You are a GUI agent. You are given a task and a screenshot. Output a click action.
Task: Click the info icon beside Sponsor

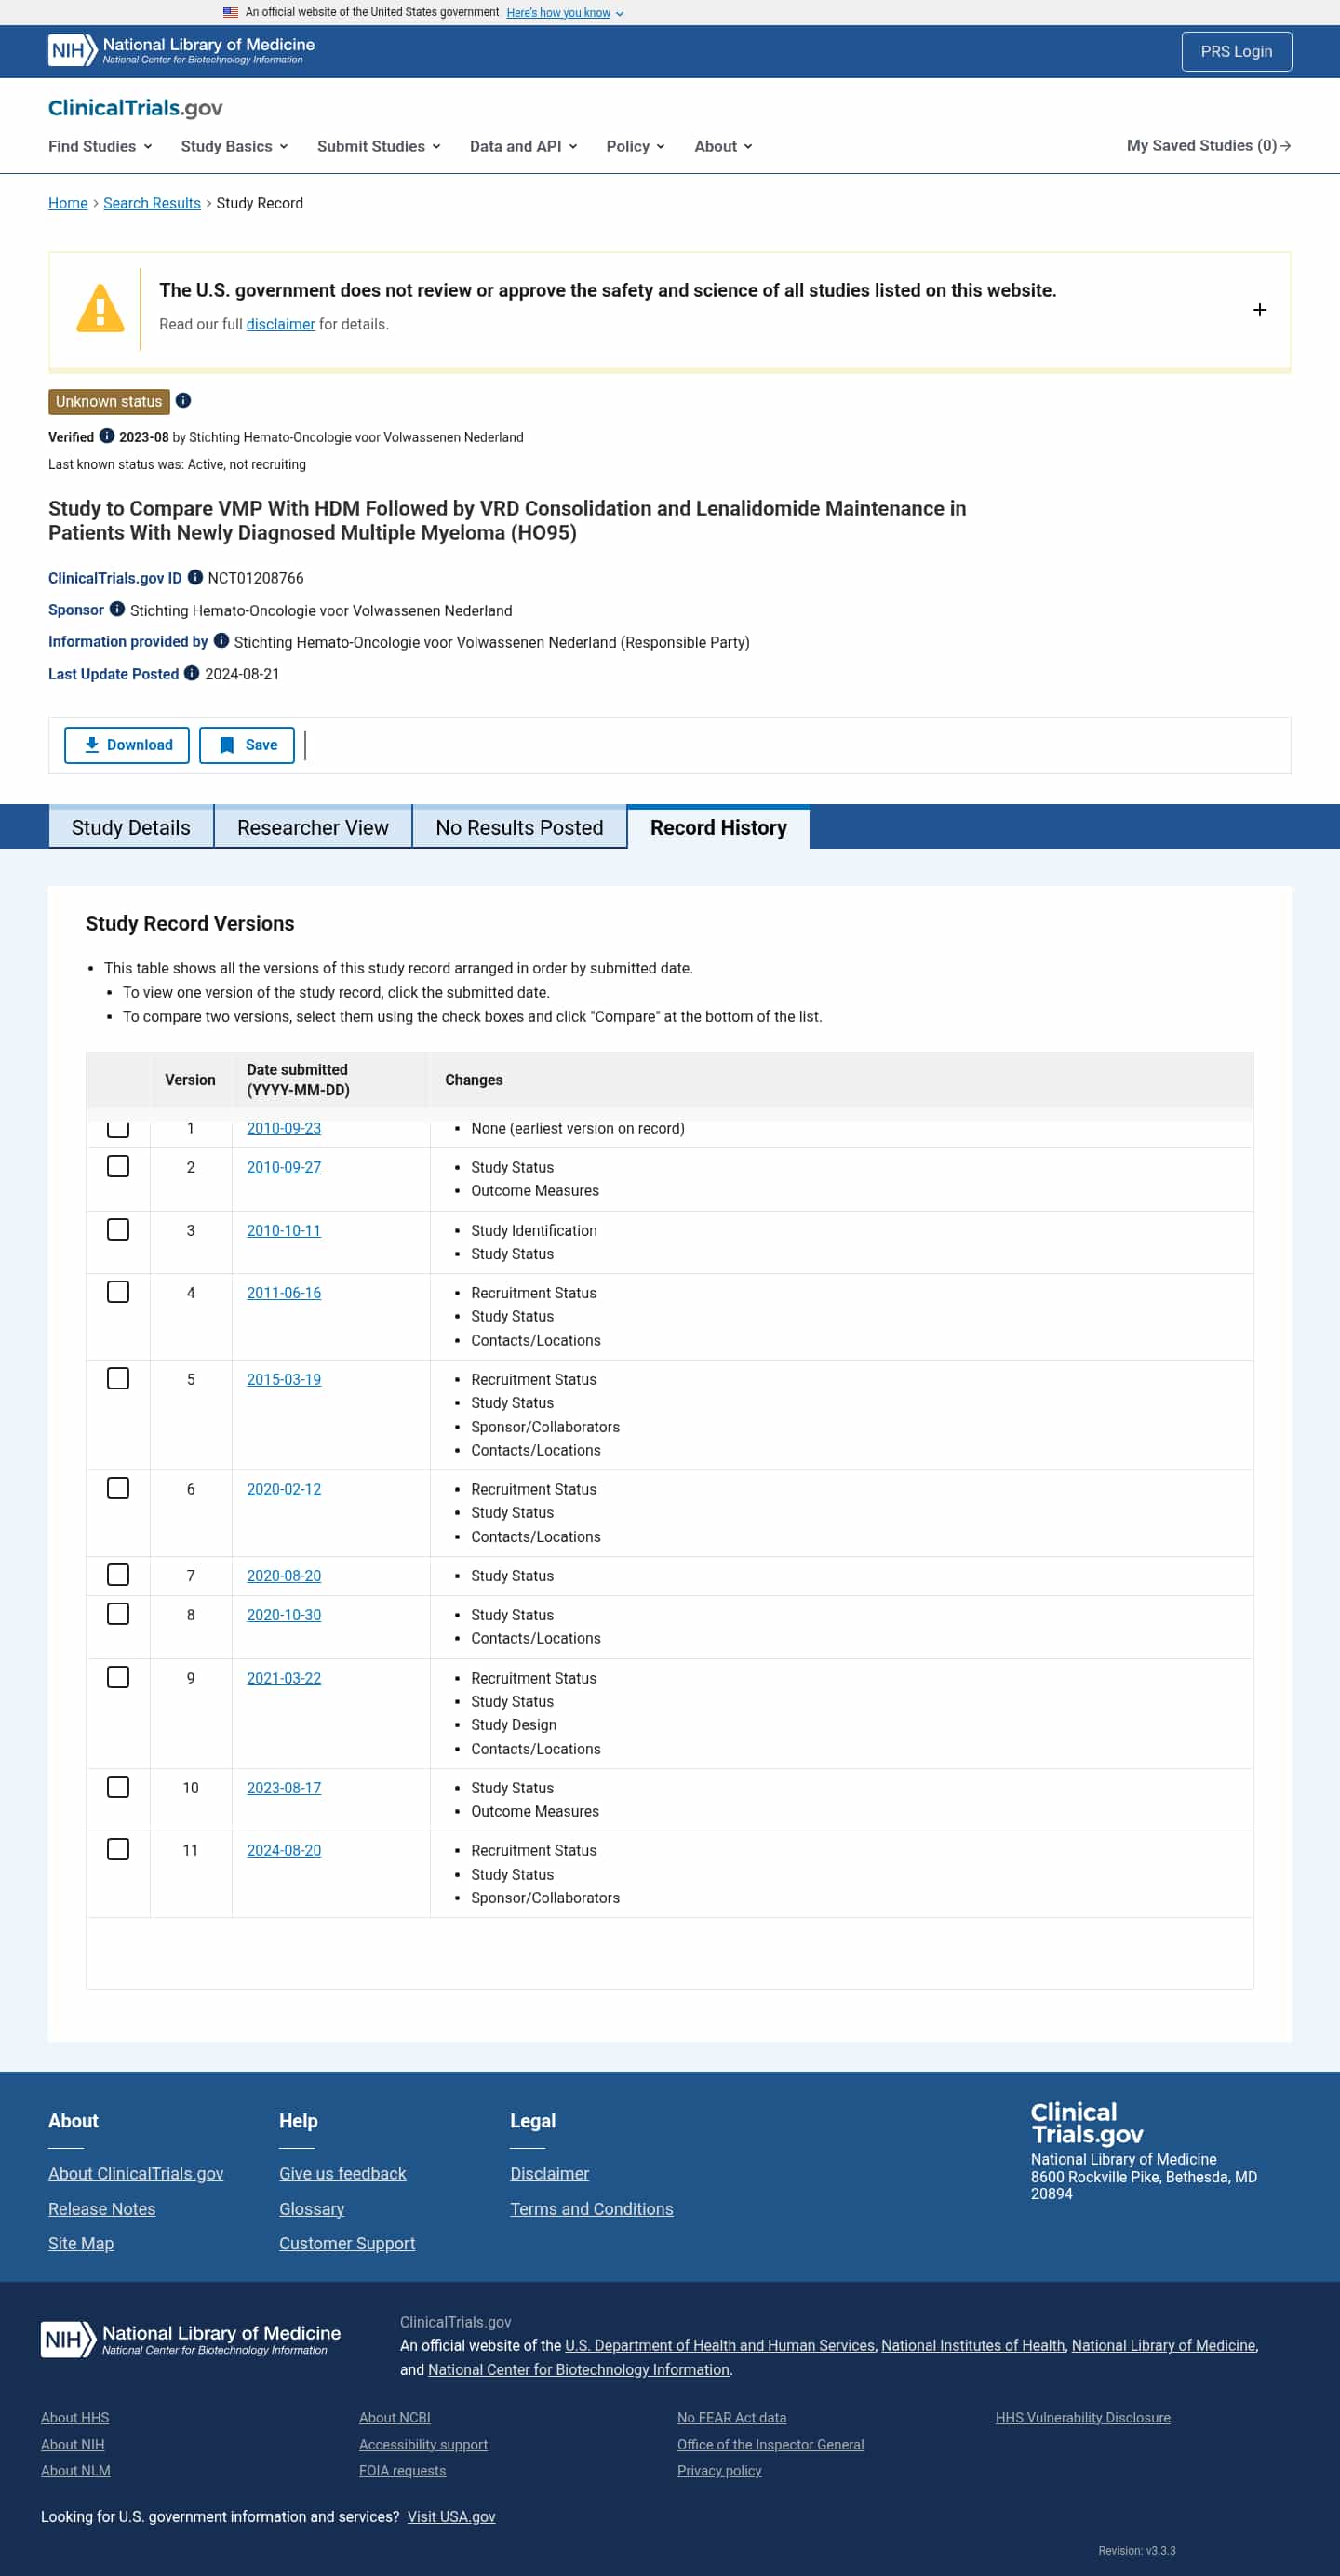[117, 609]
